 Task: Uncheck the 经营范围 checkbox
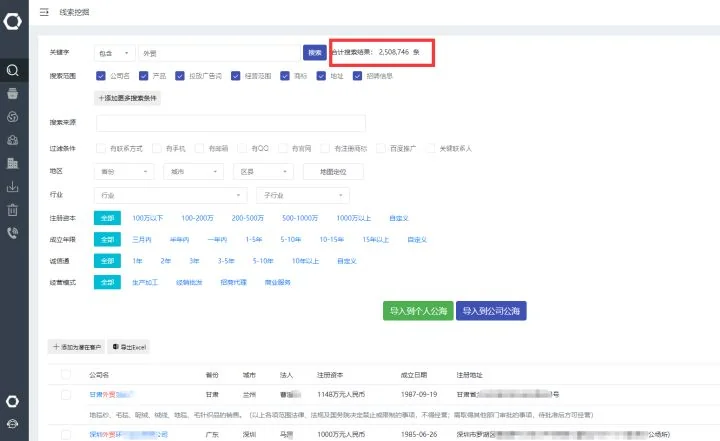point(236,76)
